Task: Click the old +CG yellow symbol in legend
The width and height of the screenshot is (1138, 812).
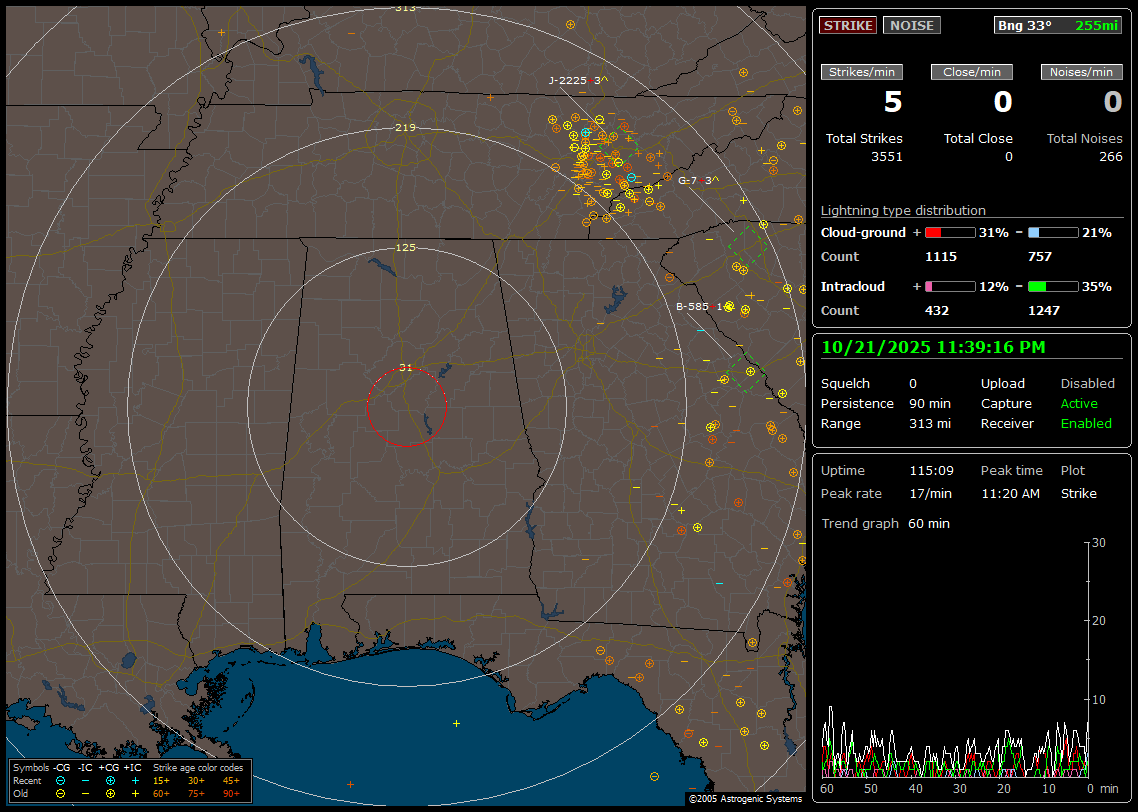Action: point(110,793)
